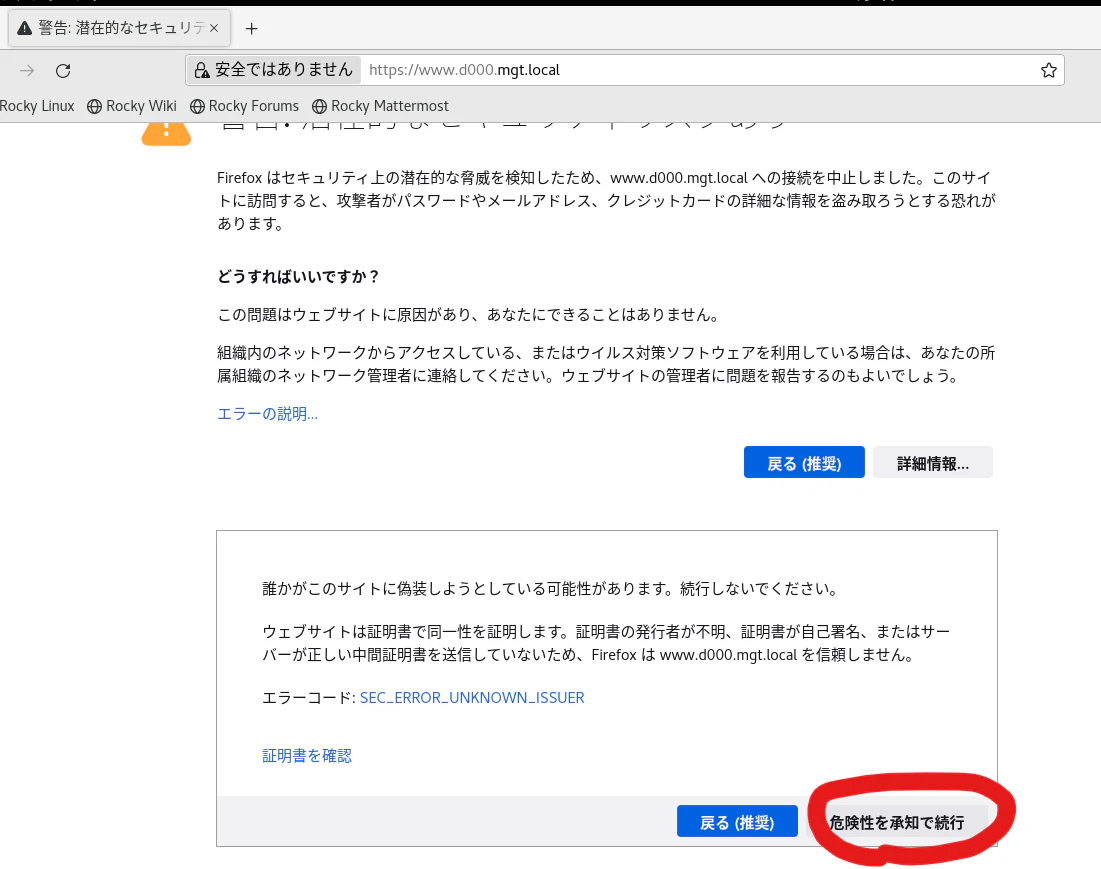Screen dimensions: 1101x869
Task: Click the globe icon beside Rocky Wiki
Action: coord(94,107)
